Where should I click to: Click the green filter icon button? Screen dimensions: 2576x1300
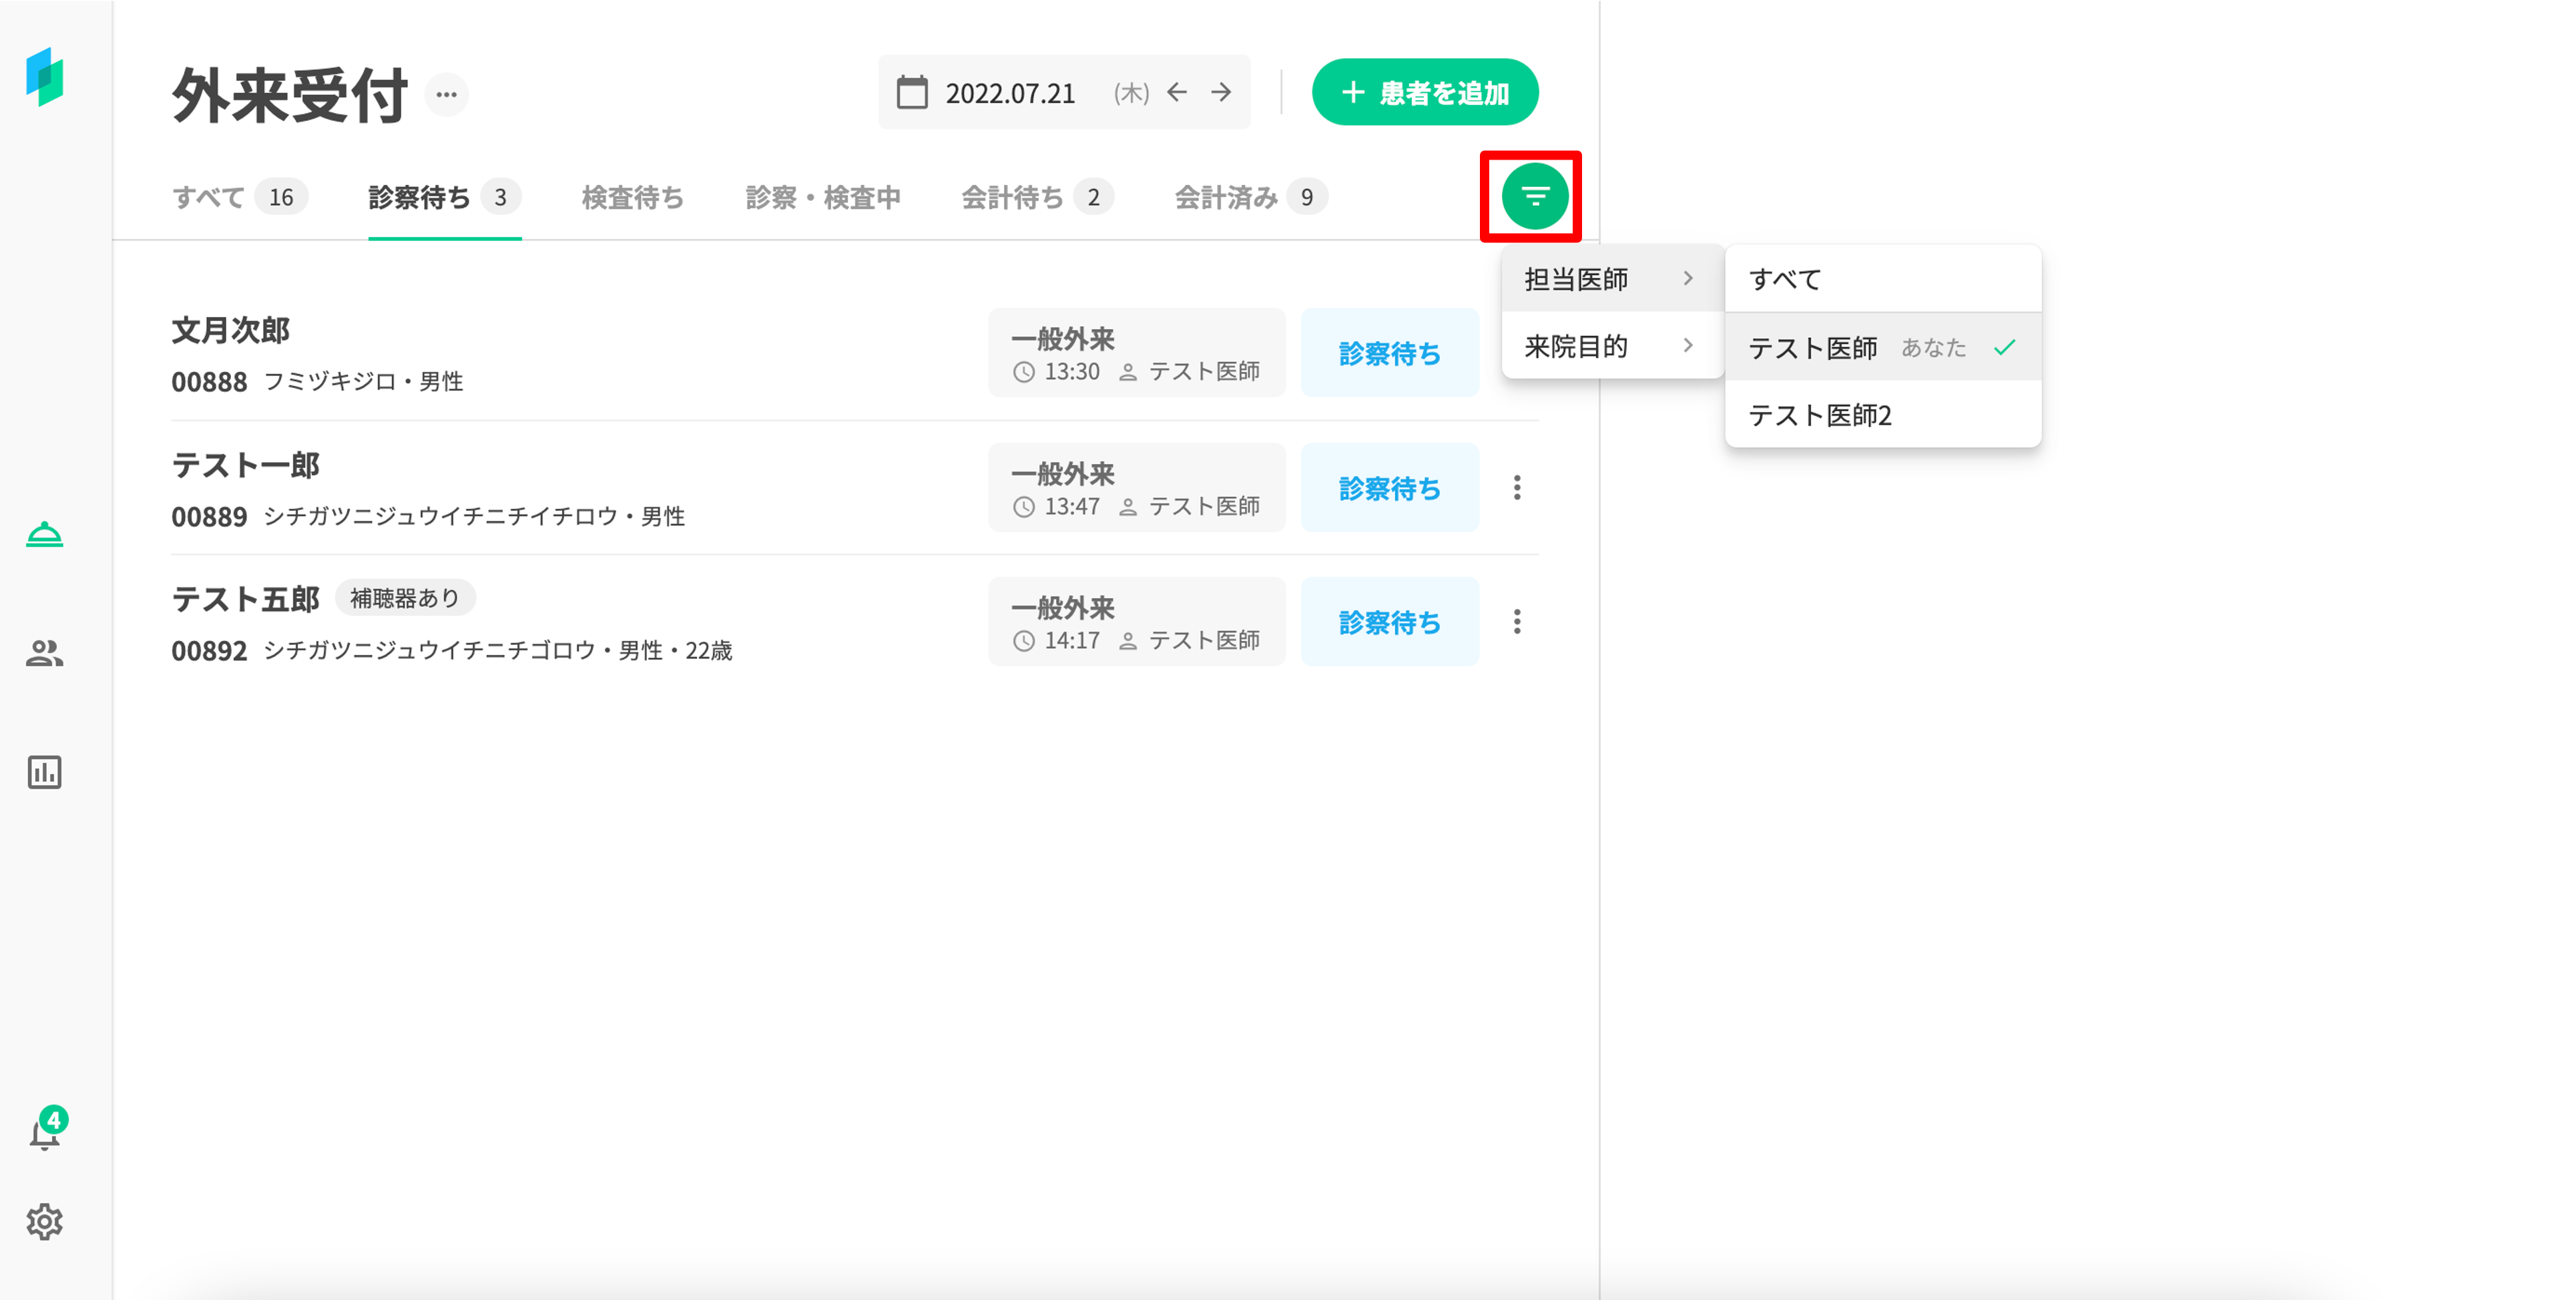tap(1534, 196)
